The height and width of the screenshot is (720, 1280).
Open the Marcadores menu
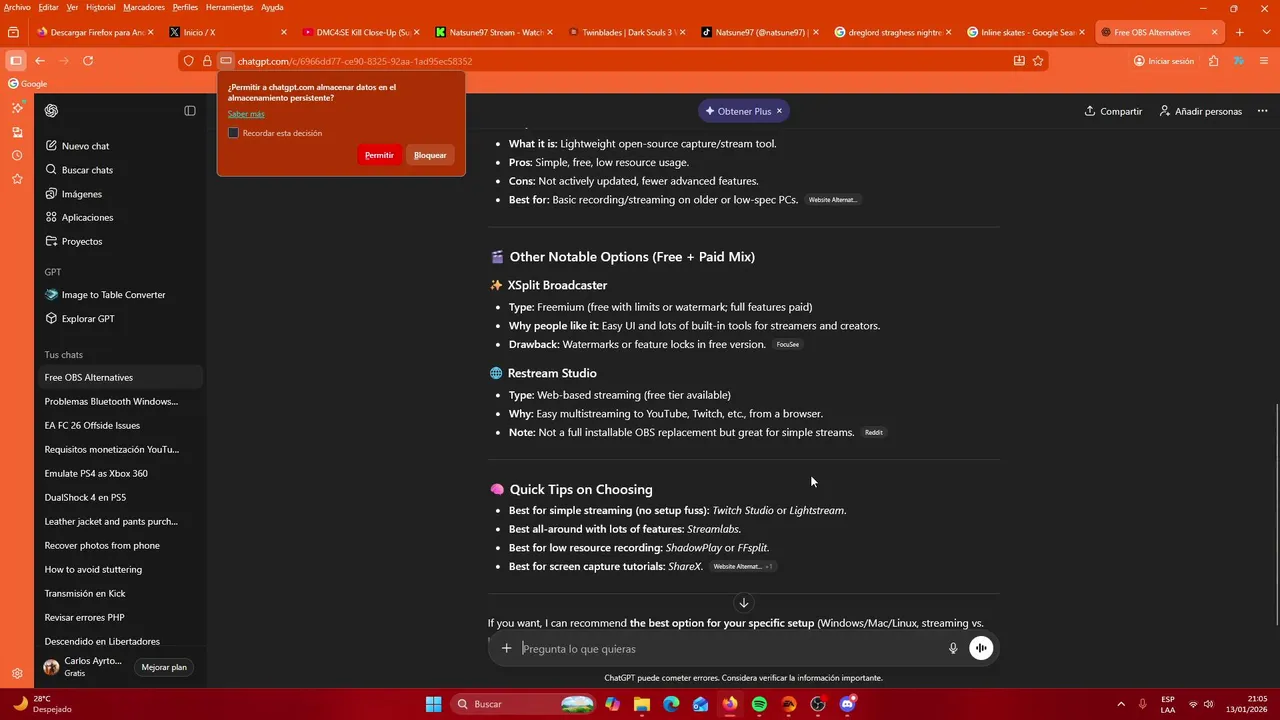(x=144, y=7)
